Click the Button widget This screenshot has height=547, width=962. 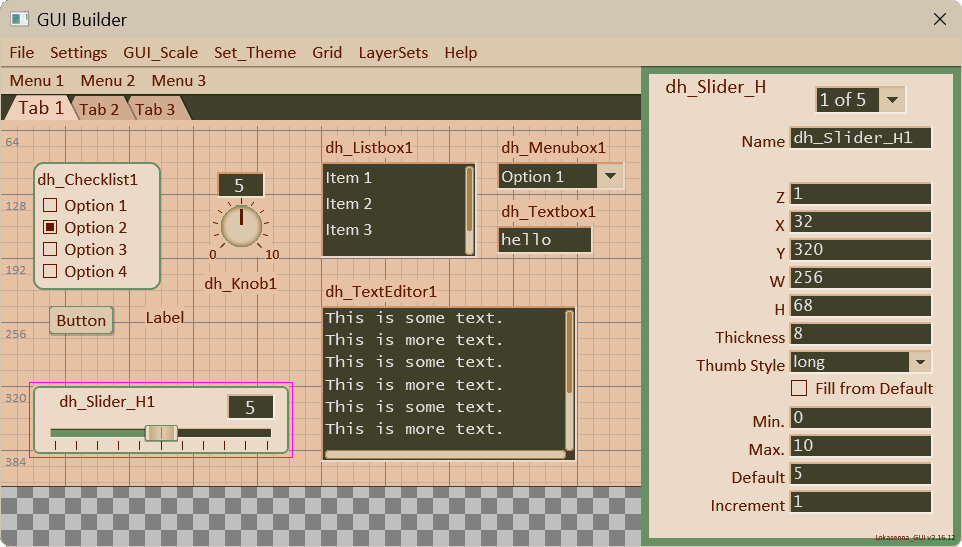pyautogui.click(x=81, y=321)
